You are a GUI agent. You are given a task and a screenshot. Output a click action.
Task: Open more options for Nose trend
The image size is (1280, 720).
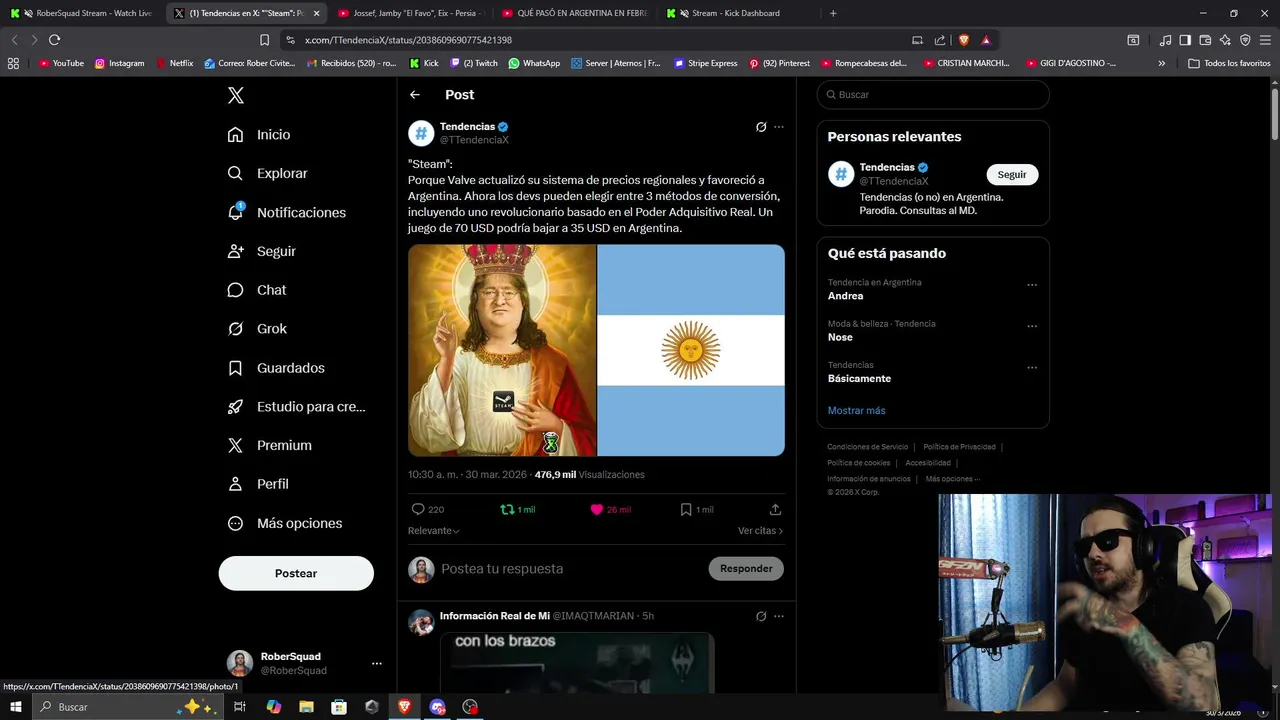1032,326
